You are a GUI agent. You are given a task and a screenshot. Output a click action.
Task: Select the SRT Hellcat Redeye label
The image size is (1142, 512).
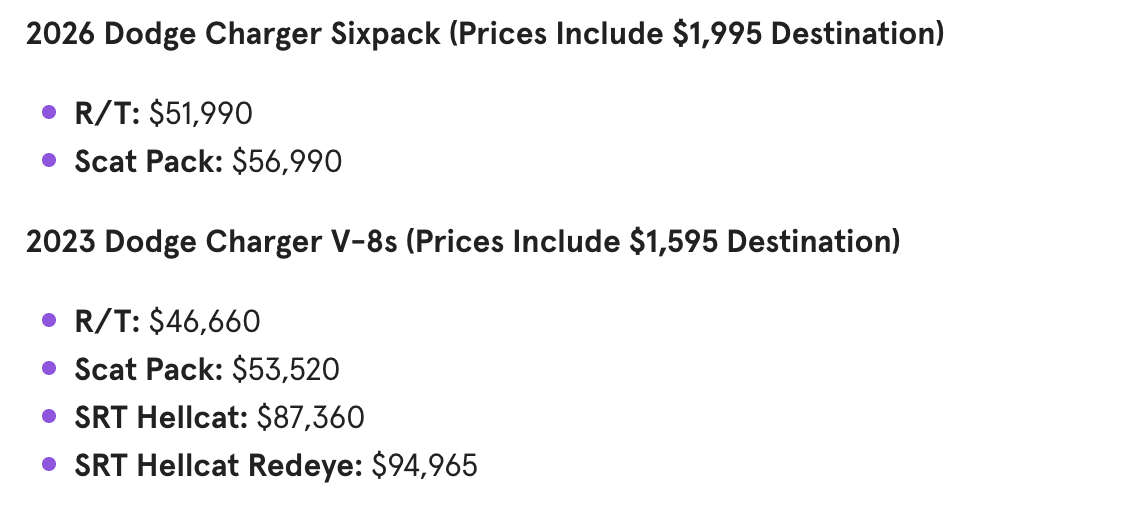[218, 465]
